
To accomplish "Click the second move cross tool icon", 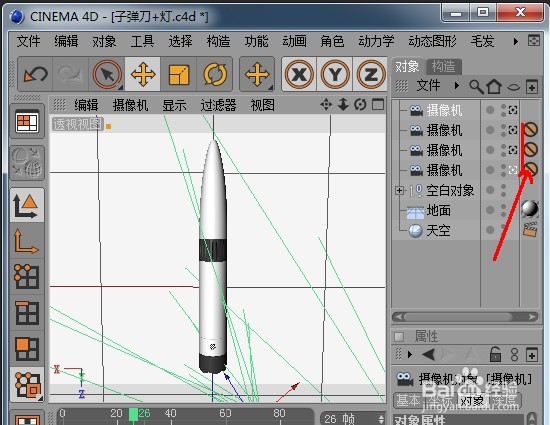I will (257, 74).
